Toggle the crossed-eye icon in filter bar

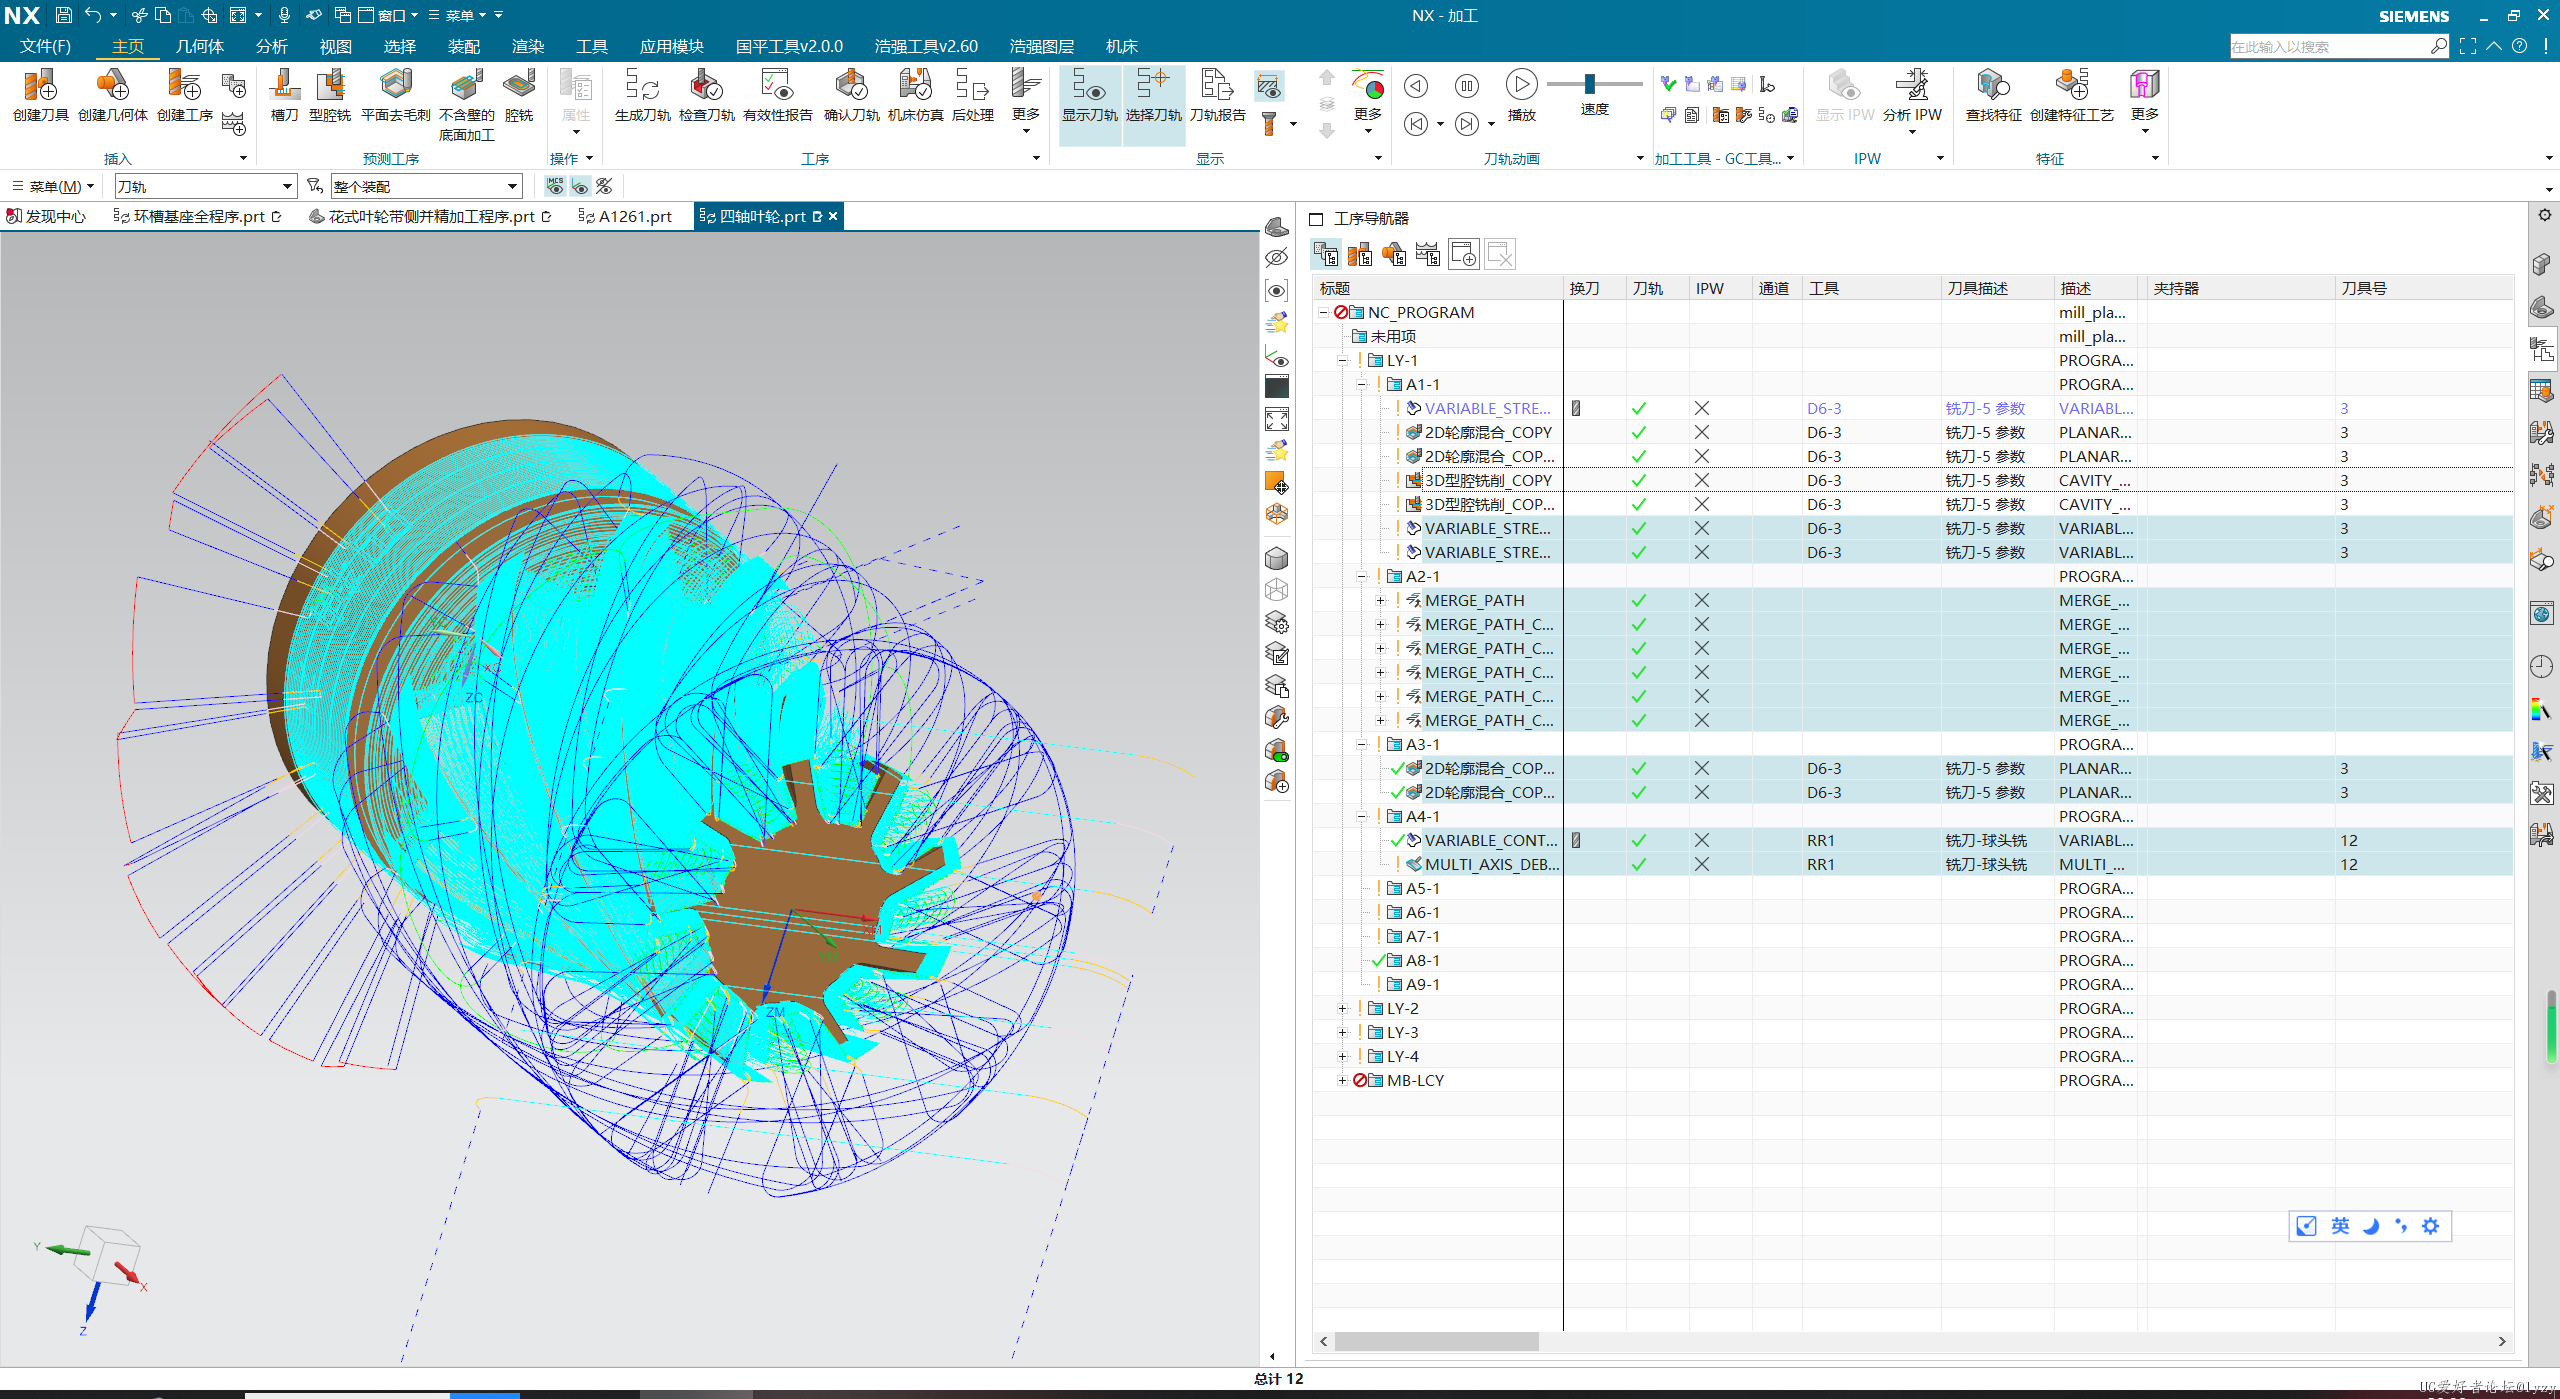[x=604, y=186]
